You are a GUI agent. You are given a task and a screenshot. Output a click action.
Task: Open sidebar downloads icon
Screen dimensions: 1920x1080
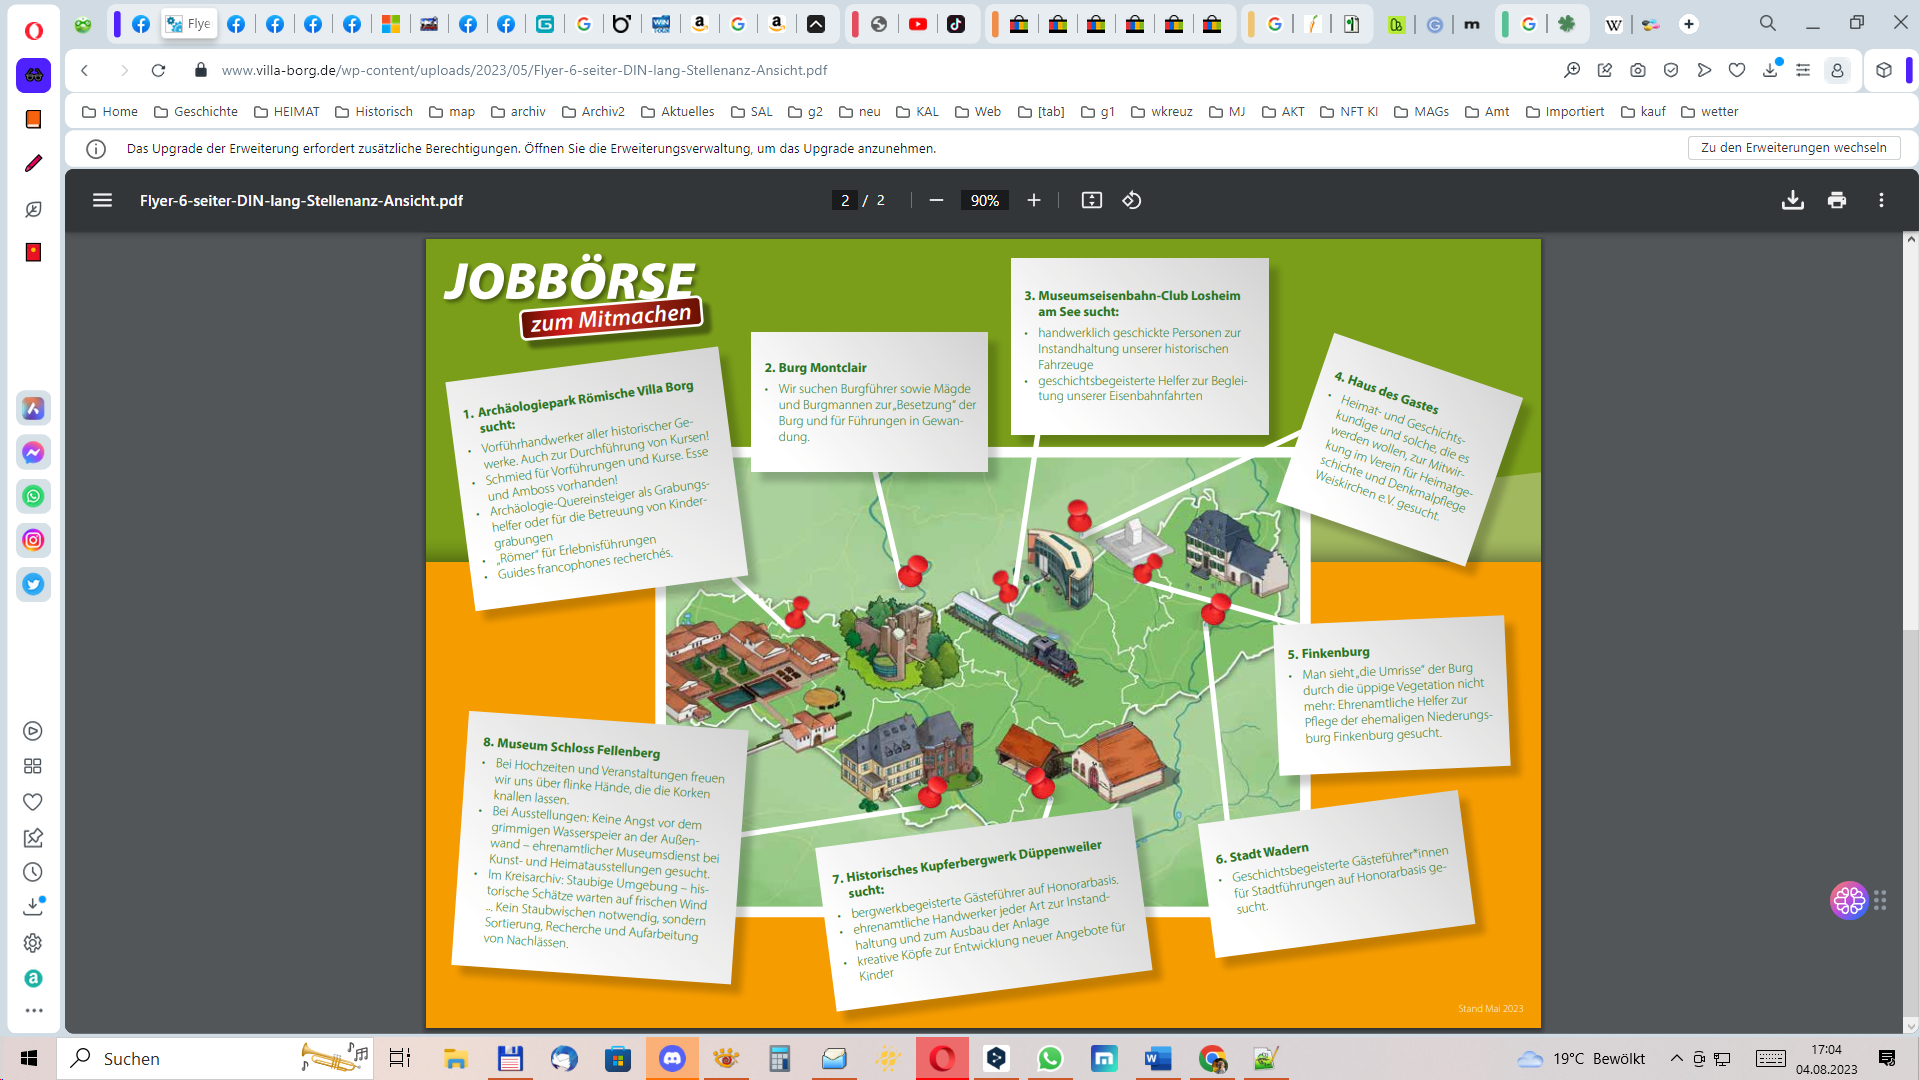[x=33, y=906]
